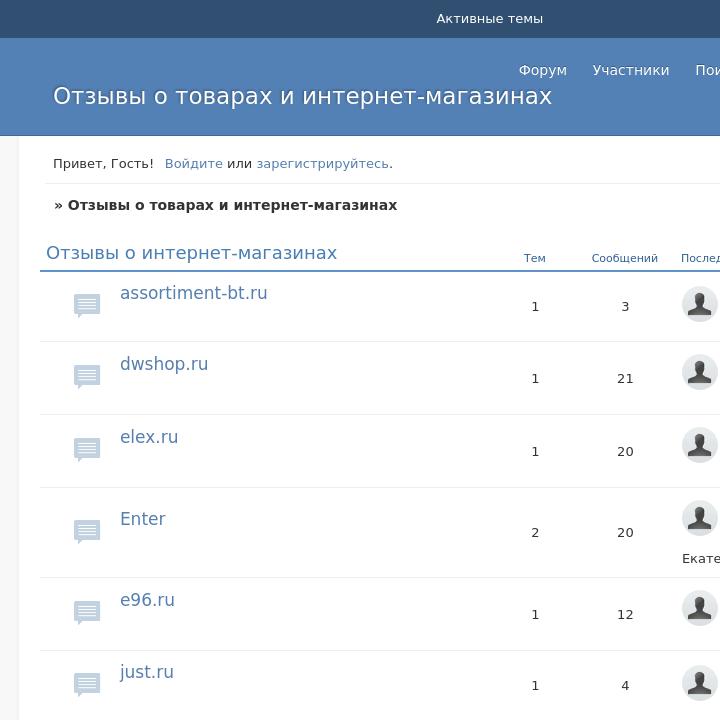The height and width of the screenshot is (720, 720).
Task: Click the user avatar in the elex.ru row
Action: pyautogui.click(x=700, y=445)
